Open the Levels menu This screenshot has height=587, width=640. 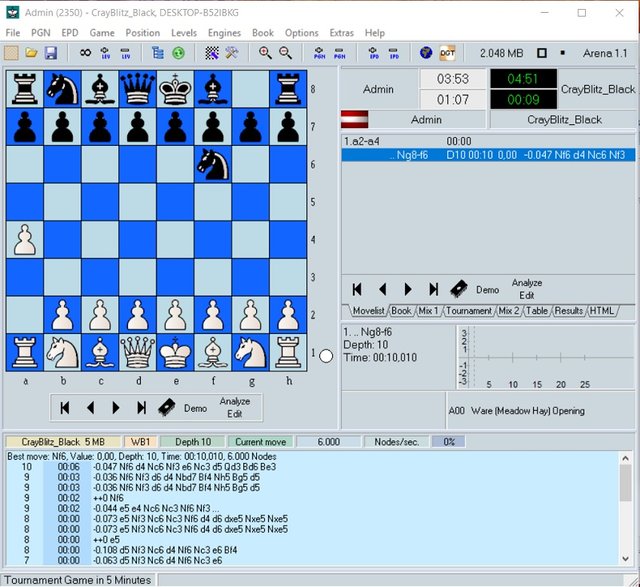tap(184, 33)
